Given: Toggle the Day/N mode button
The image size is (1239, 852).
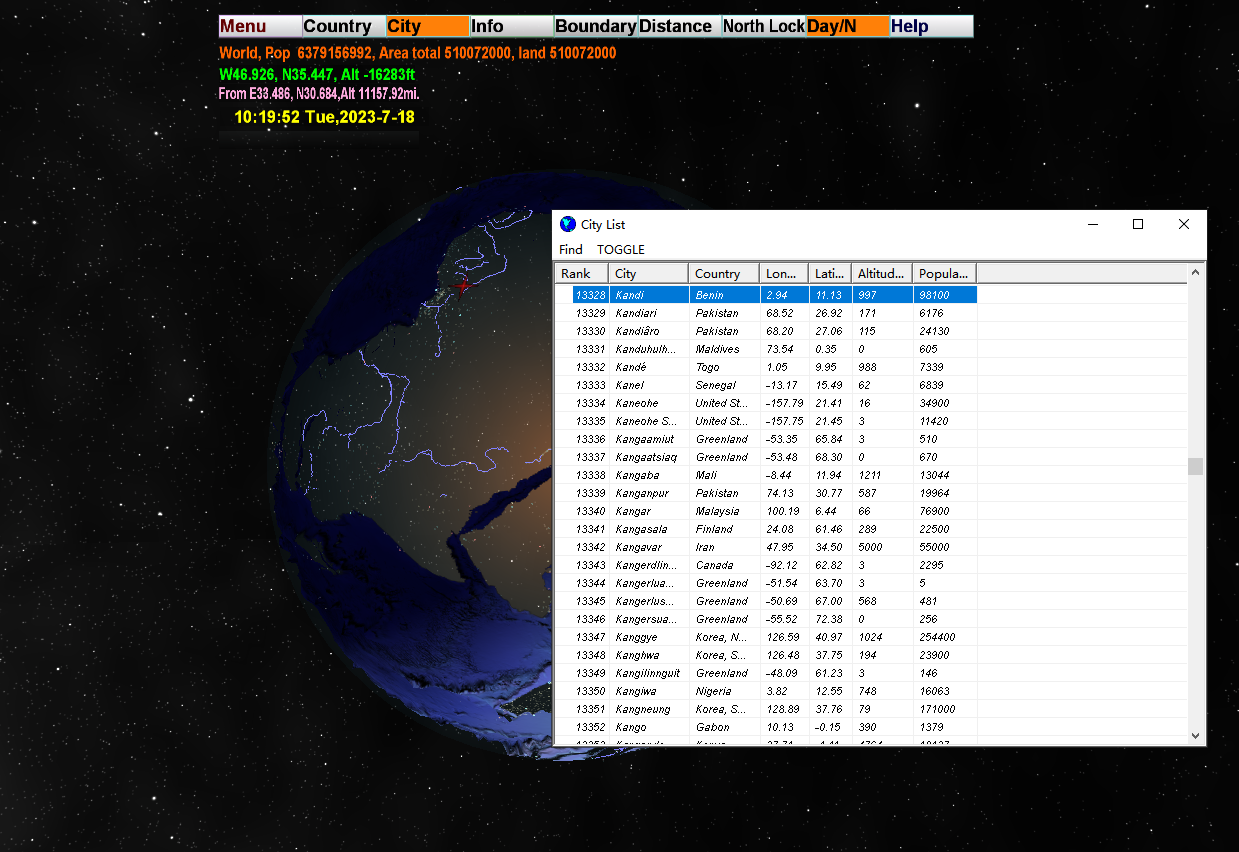Looking at the screenshot, I should [x=848, y=26].
